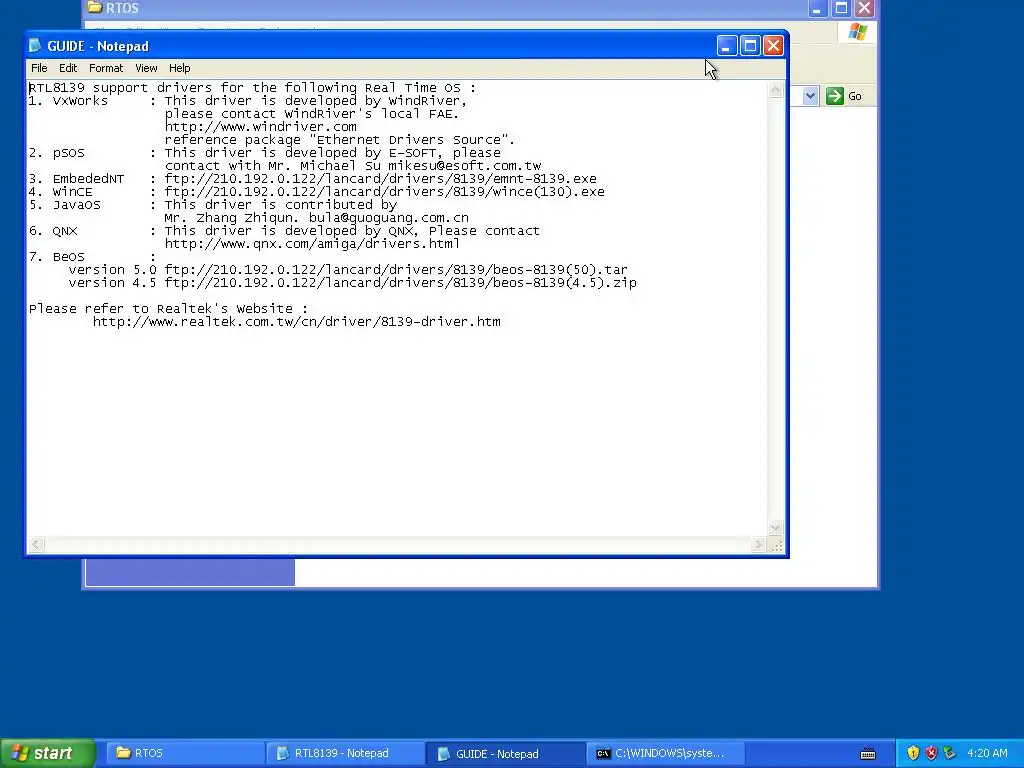This screenshot has height=768, width=1024.
Task: Click the mikesu@esoft.com.tw email text
Action: pos(464,166)
